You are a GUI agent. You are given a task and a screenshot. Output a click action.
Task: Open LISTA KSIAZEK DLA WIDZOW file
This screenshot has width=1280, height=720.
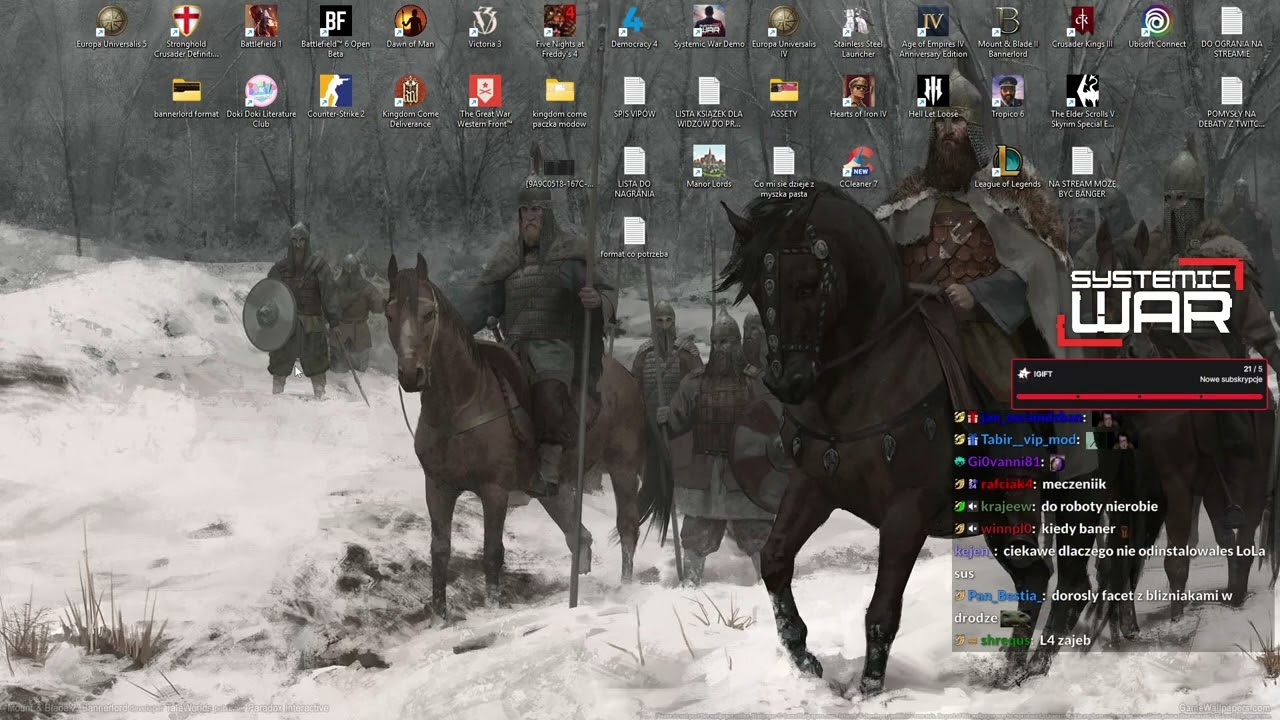[709, 102]
